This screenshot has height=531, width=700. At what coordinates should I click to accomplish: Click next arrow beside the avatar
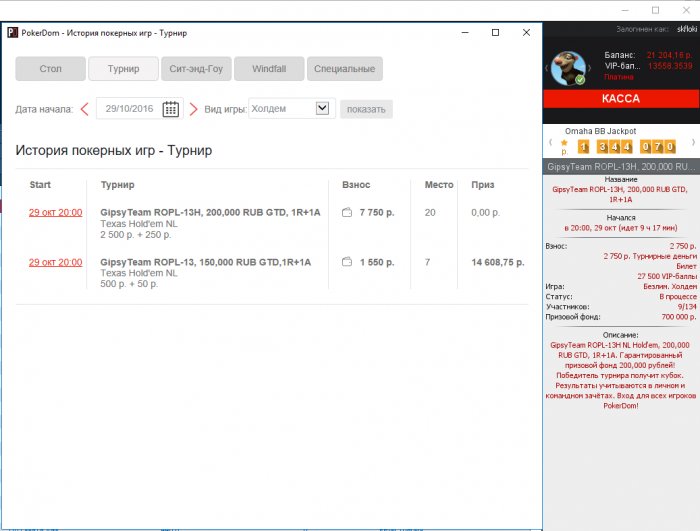point(592,69)
